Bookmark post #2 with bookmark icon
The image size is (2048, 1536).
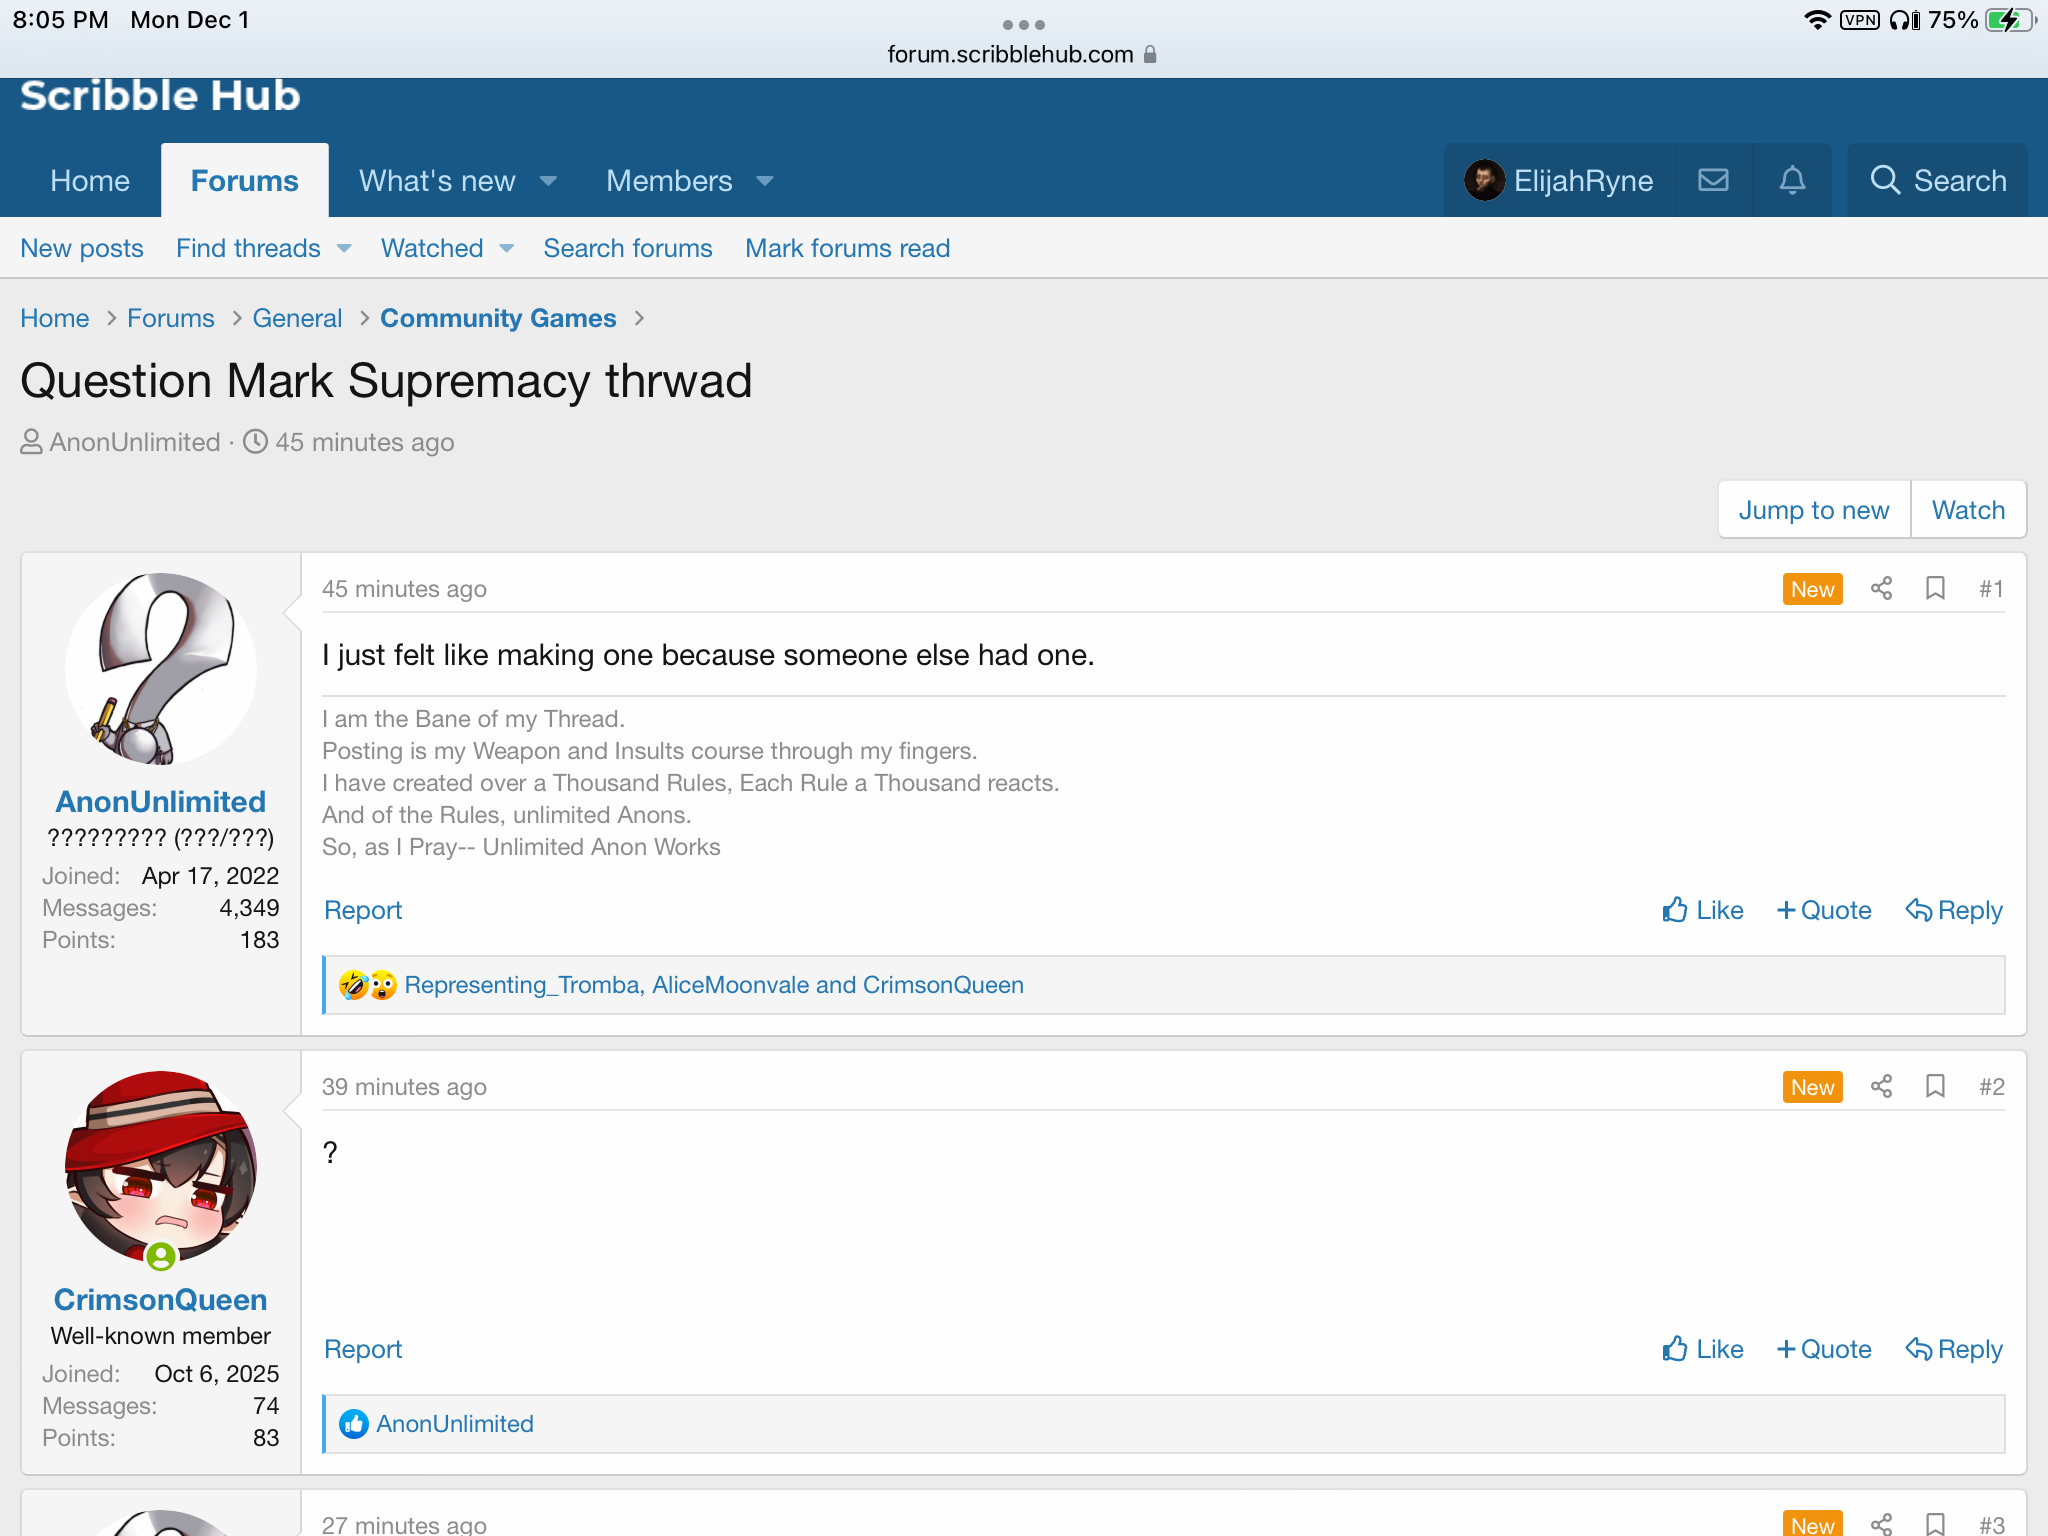click(1935, 1086)
